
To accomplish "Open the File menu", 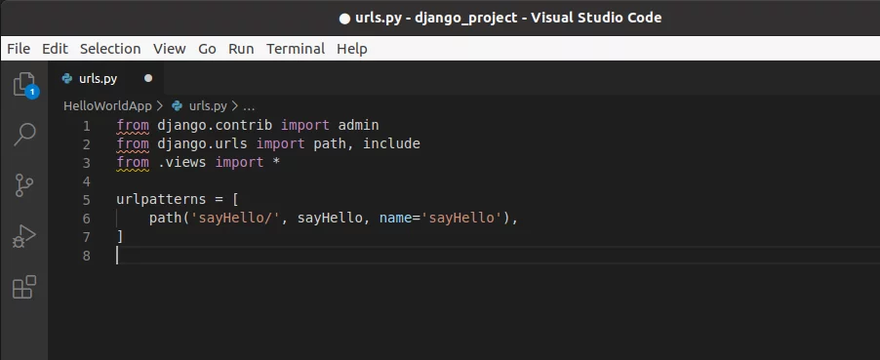I will [19, 49].
